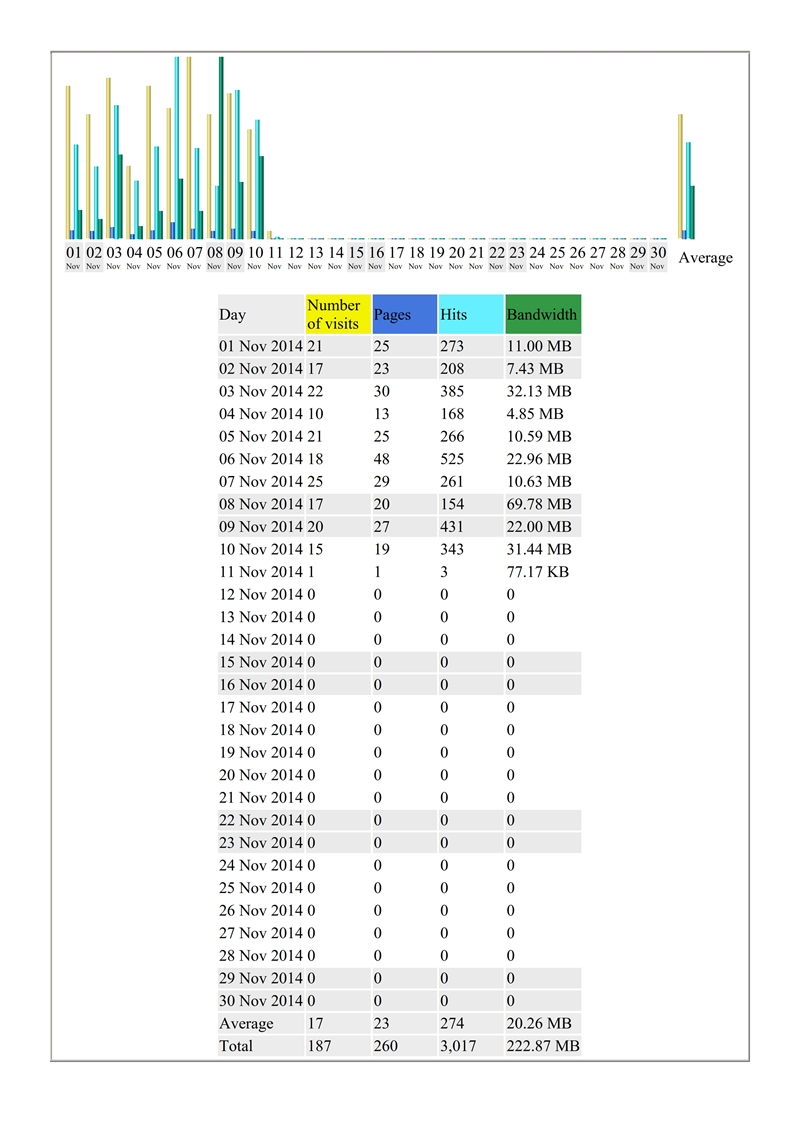Click the 08 Nov tall green bandwidth bar
The width and height of the screenshot is (800, 1132).
pyautogui.click(x=221, y=148)
